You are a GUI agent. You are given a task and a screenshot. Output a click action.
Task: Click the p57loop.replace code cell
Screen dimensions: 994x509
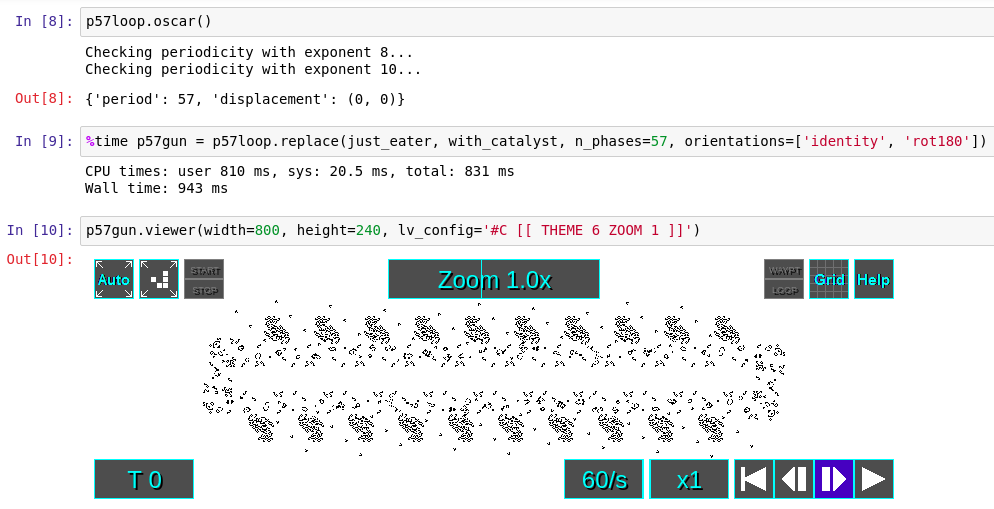click(537, 141)
